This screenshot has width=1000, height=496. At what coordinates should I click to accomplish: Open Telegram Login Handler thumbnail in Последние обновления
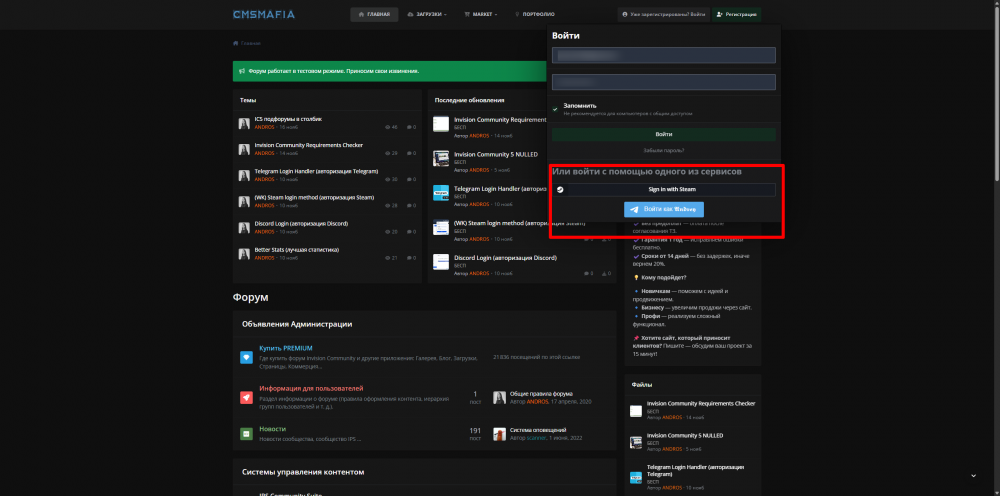(x=441, y=193)
